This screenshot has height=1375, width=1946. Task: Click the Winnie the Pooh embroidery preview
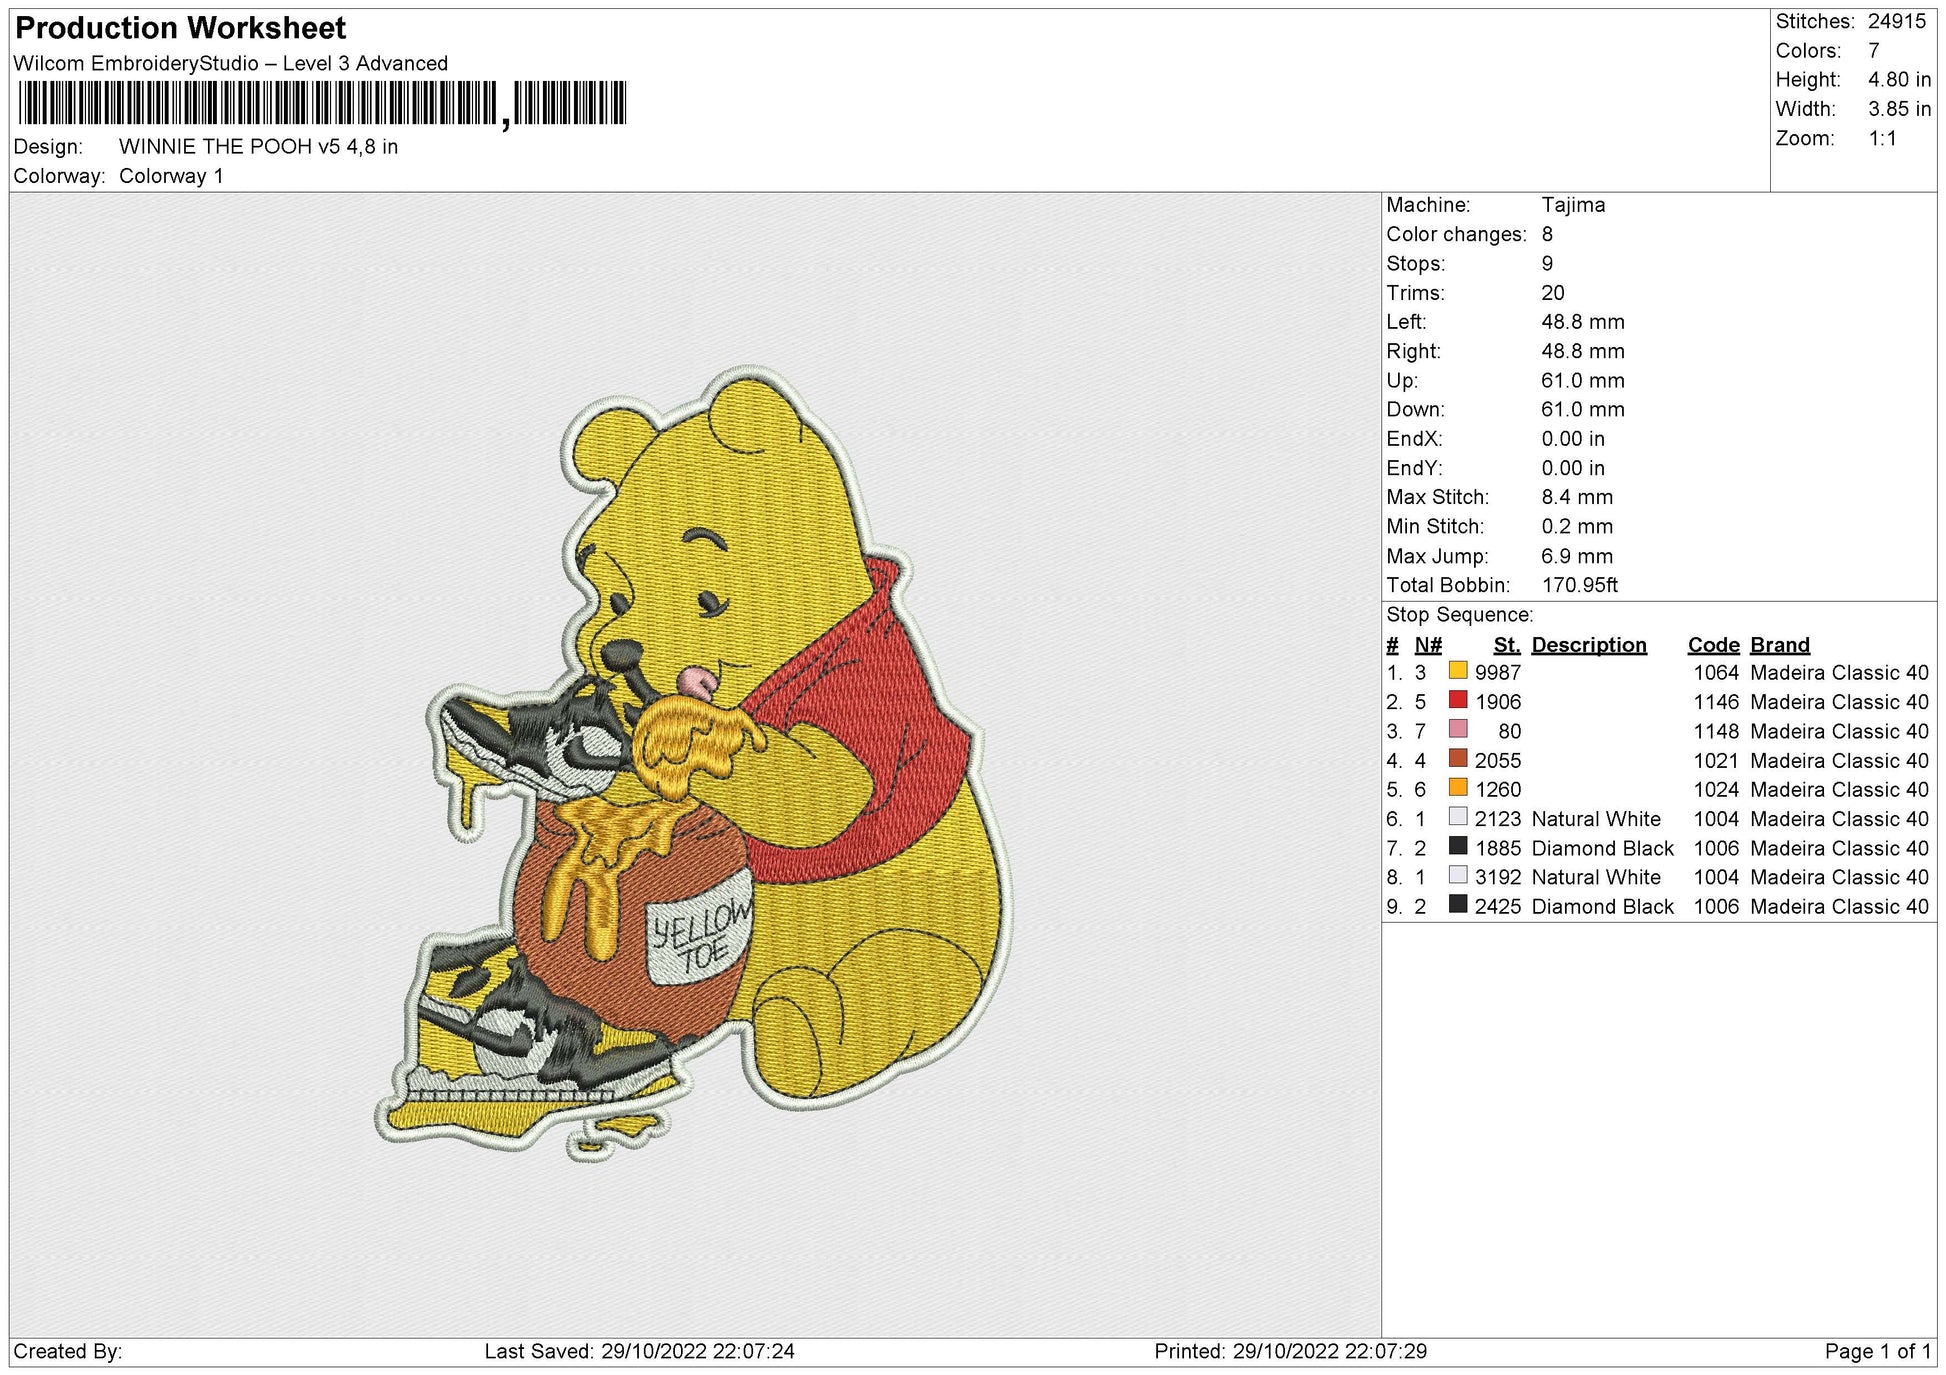point(695,765)
